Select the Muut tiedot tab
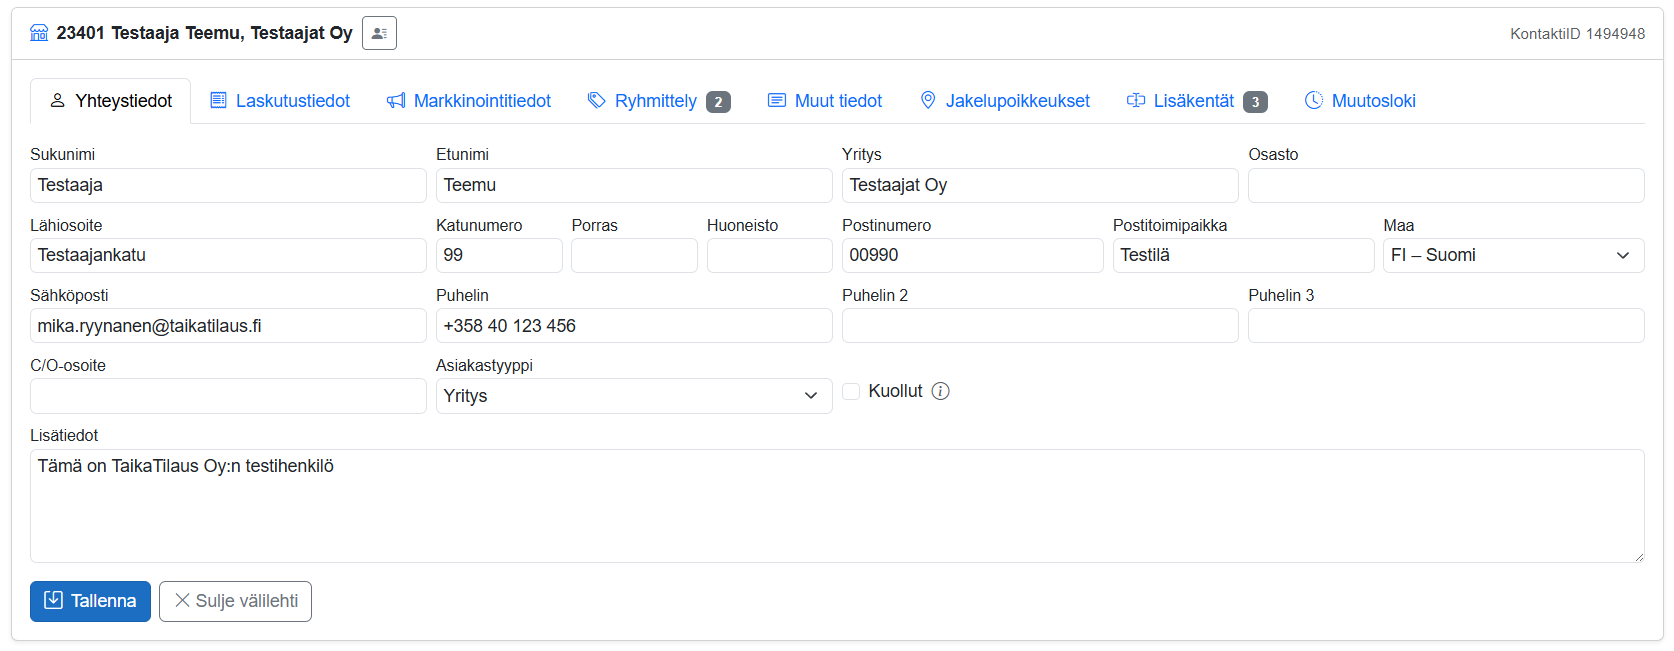Image resolution: width=1674 pixels, height=651 pixels. coord(825,101)
